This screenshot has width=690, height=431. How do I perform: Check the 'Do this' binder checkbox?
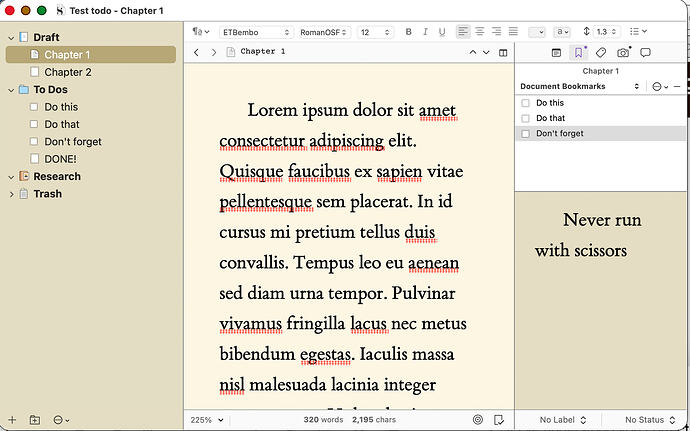coord(34,107)
